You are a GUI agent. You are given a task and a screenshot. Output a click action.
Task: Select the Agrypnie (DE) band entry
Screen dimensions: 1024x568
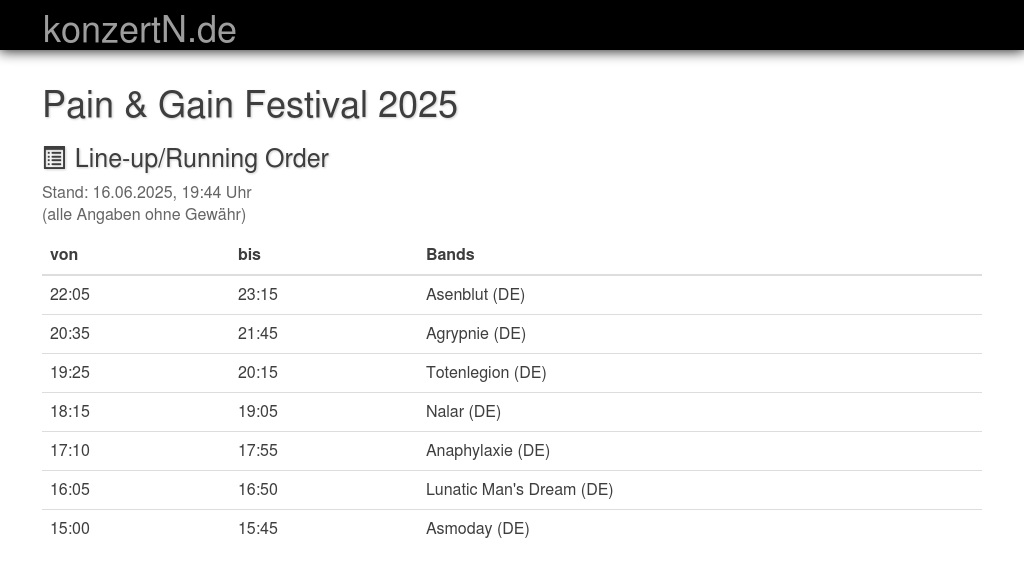pos(475,333)
